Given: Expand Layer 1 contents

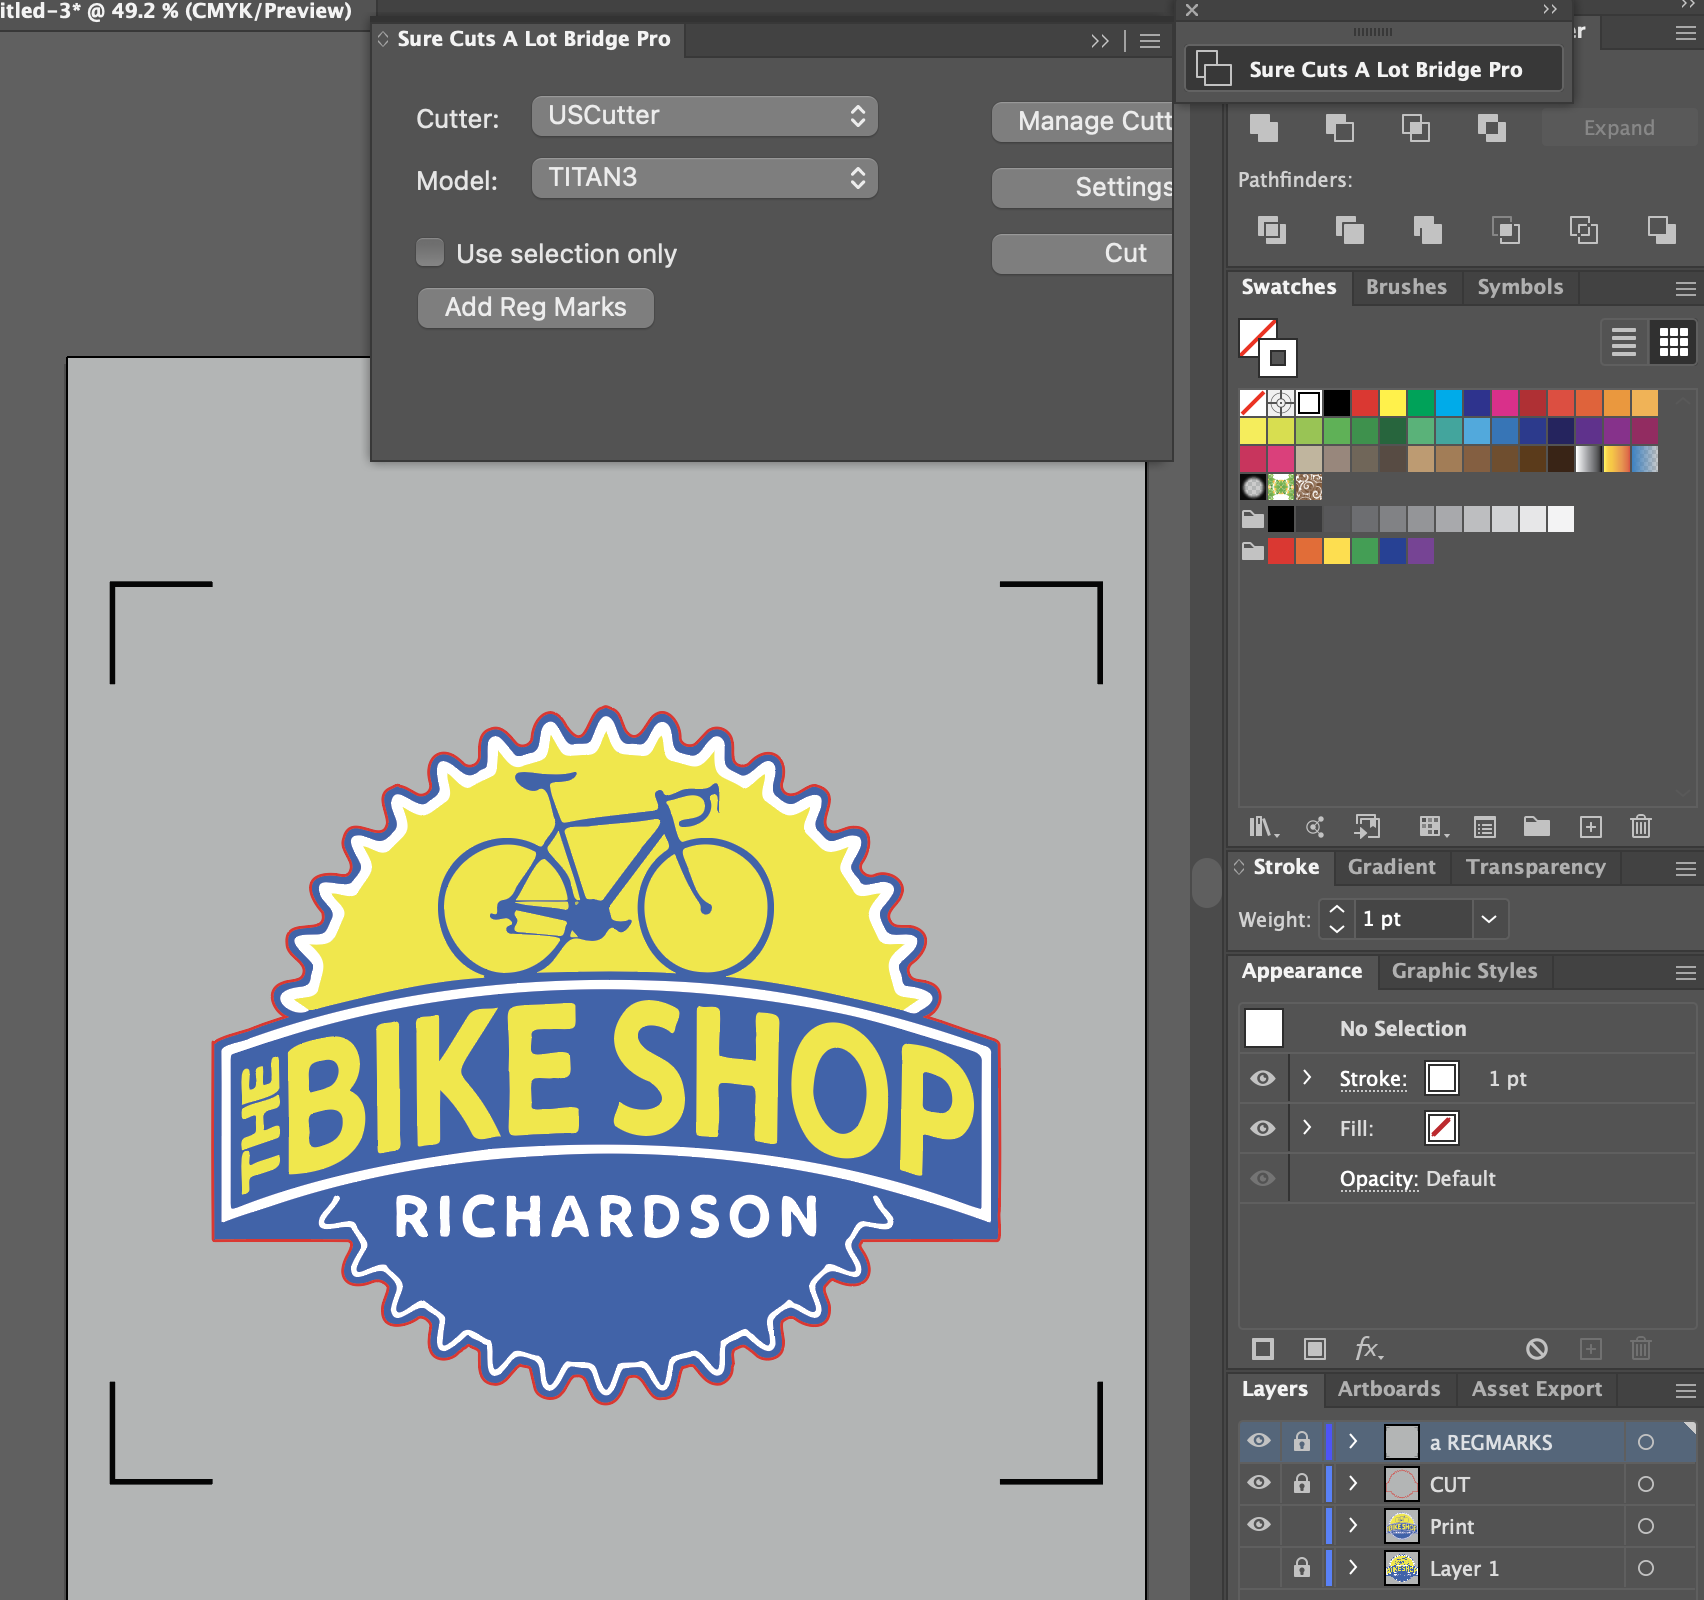Looking at the screenshot, I should tap(1353, 1567).
